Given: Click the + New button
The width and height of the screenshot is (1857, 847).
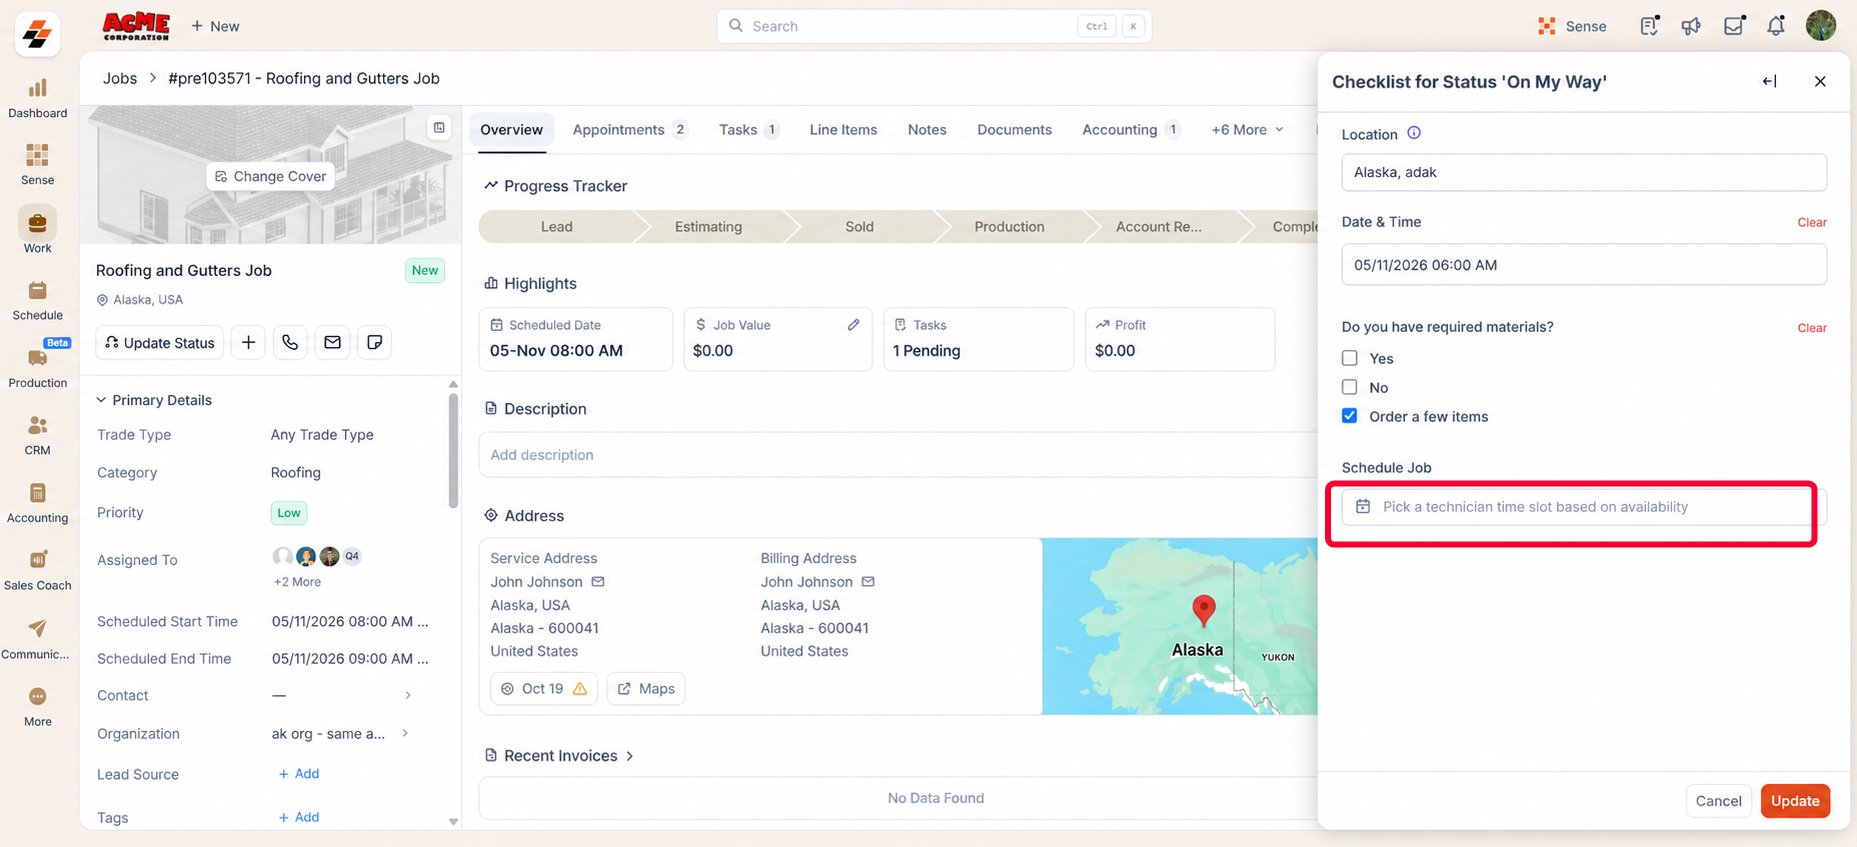Looking at the screenshot, I should click(215, 26).
